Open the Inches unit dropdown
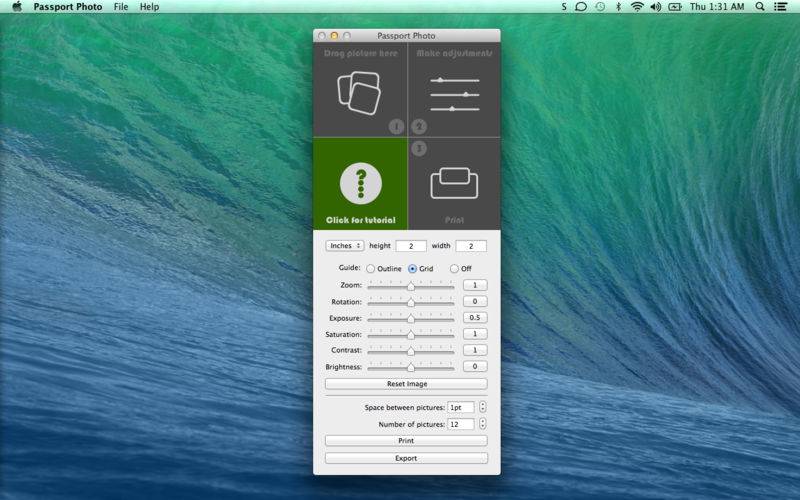The width and height of the screenshot is (800, 500). pos(344,246)
